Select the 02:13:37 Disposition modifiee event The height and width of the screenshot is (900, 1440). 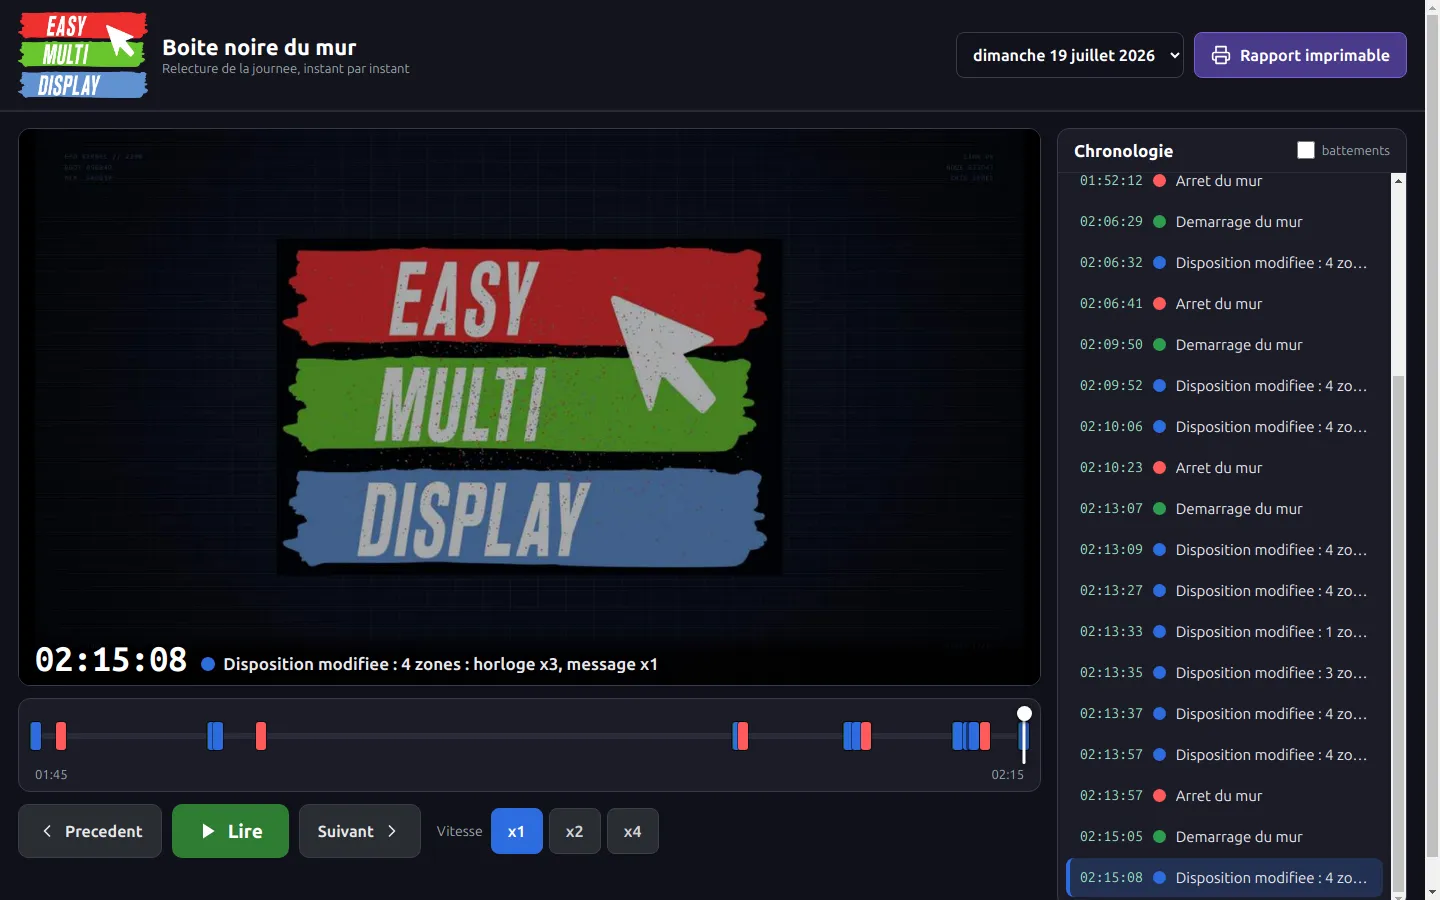pyautogui.click(x=1224, y=714)
